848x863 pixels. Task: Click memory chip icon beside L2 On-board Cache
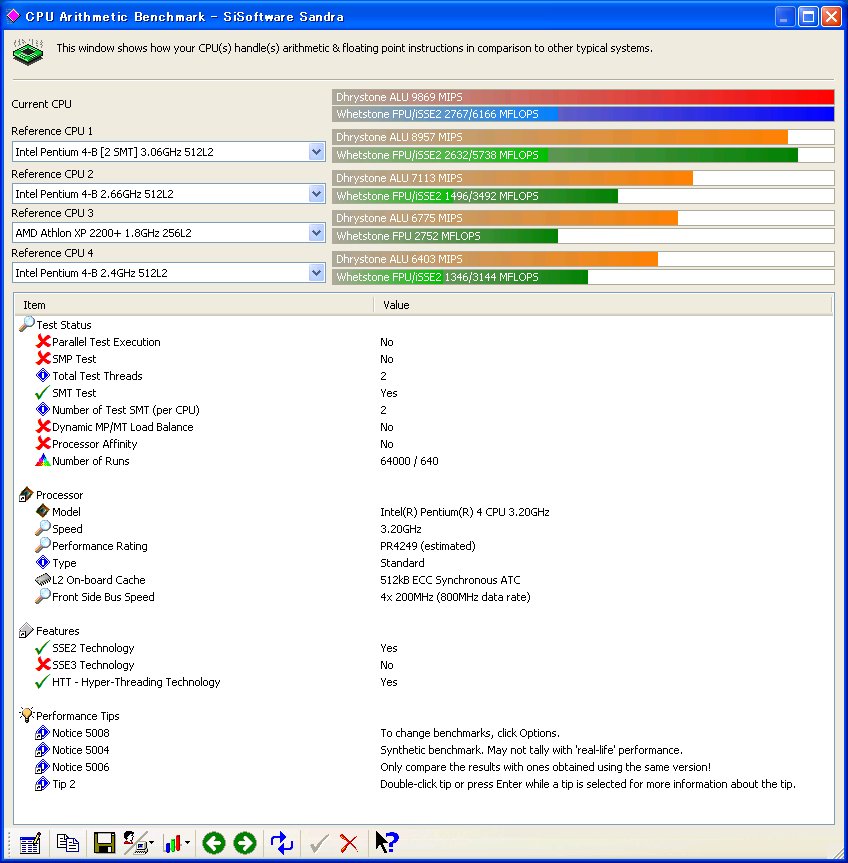(43, 579)
